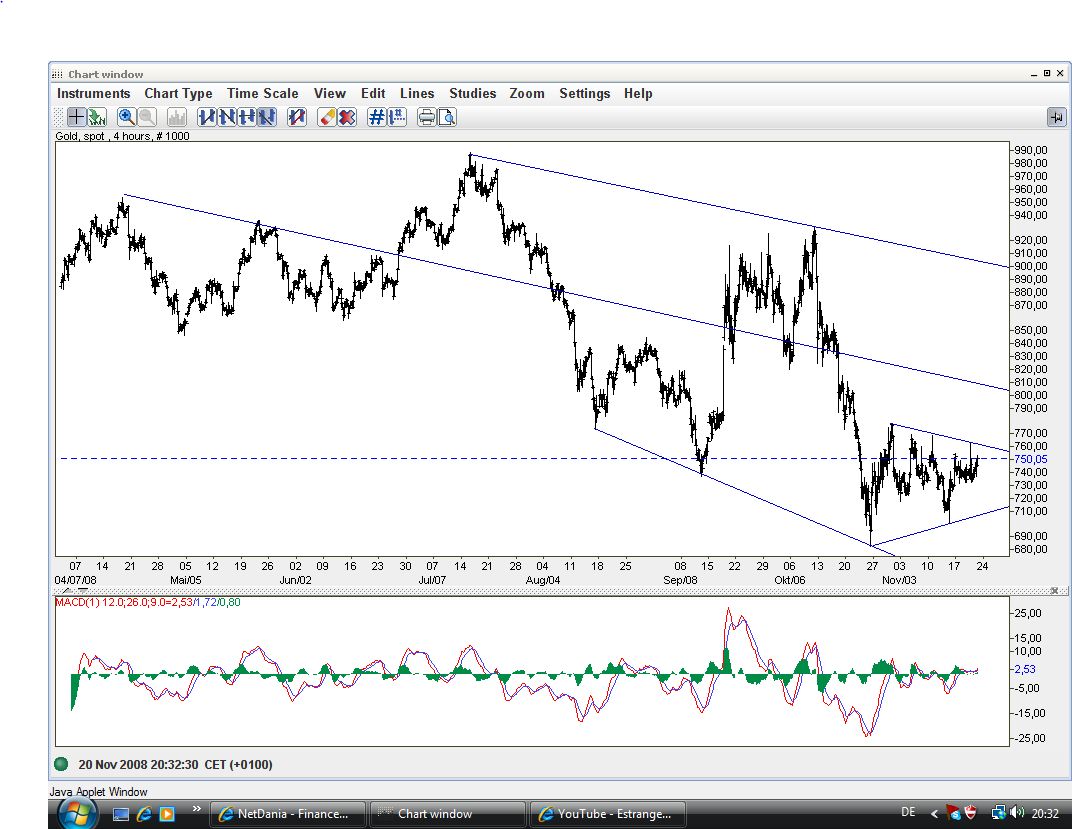Launch the media player quick launch icon
The height and width of the screenshot is (829, 1072).
167,814
